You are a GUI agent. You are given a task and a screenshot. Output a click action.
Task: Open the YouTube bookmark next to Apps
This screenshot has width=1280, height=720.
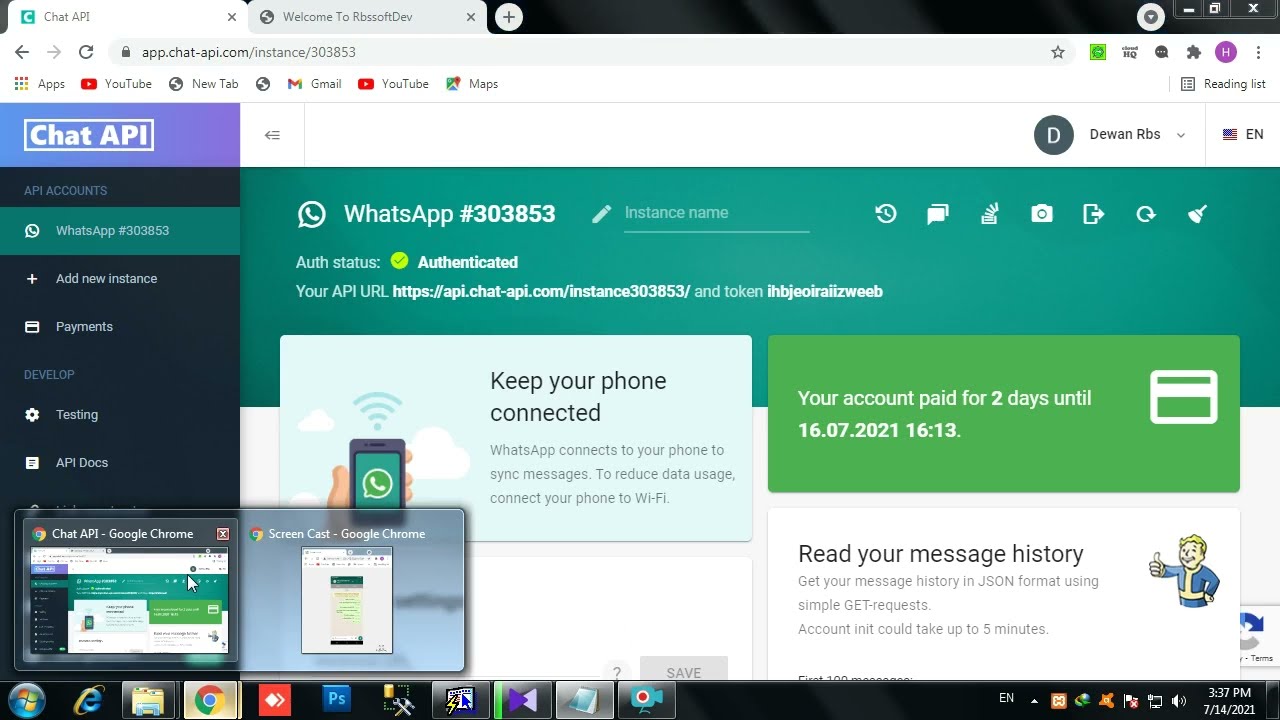click(116, 84)
